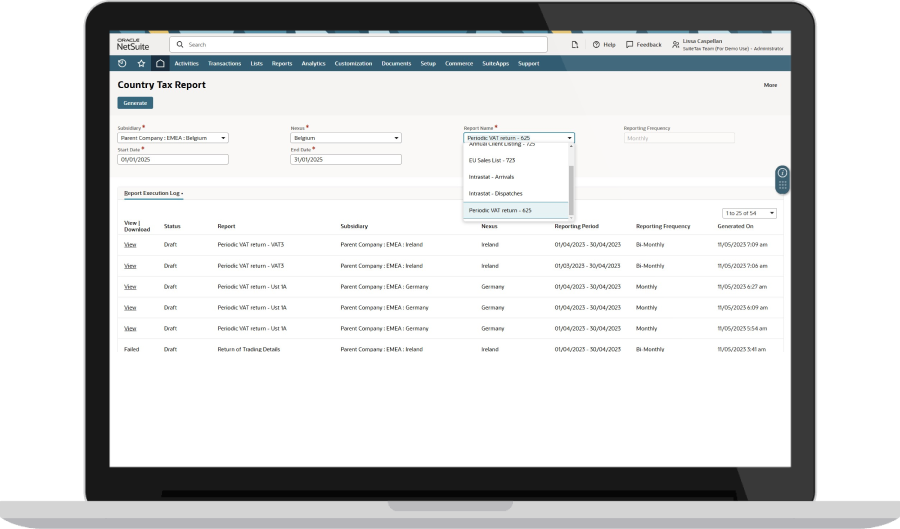Open the user role profile icon
Viewport: 900px width, 529px height.
676,45
